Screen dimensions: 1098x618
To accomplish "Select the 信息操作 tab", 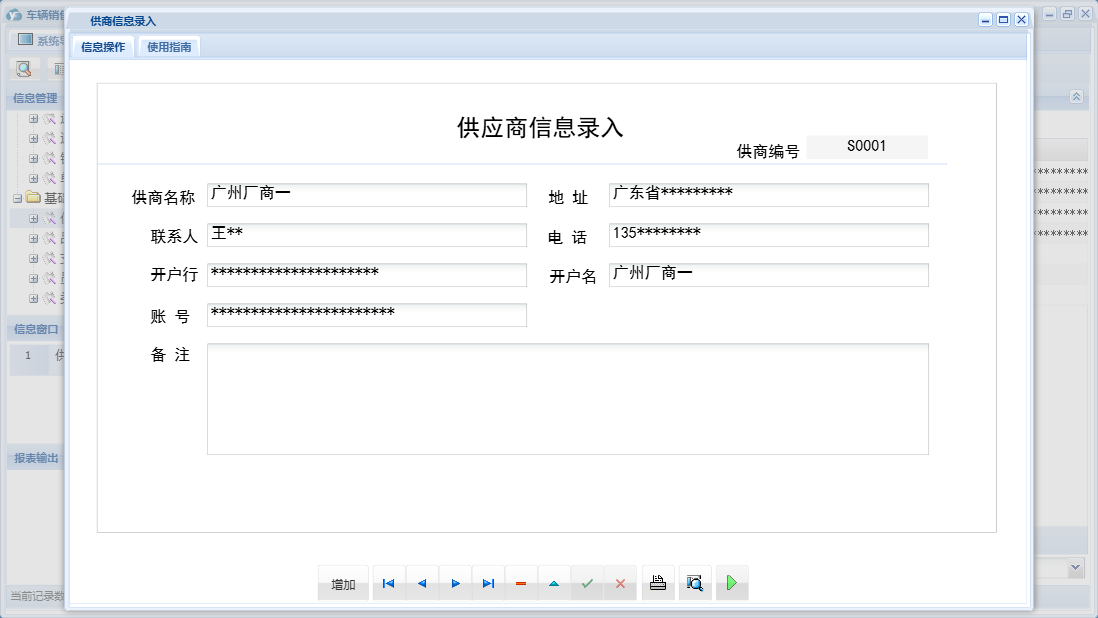I will tap(104, 46).
